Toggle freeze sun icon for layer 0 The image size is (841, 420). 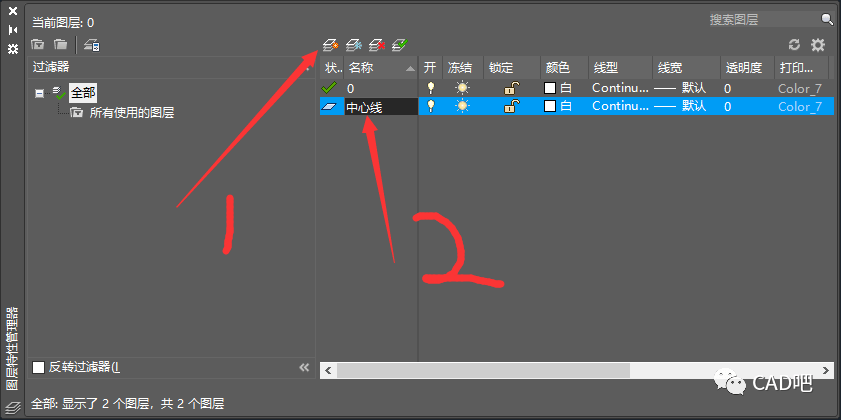[x=461, y=88]
